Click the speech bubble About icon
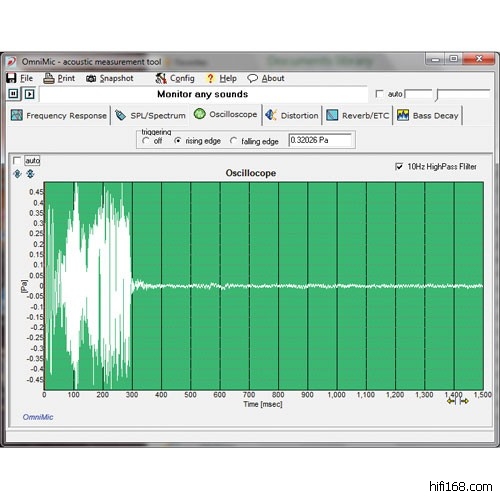 point(252,78)
